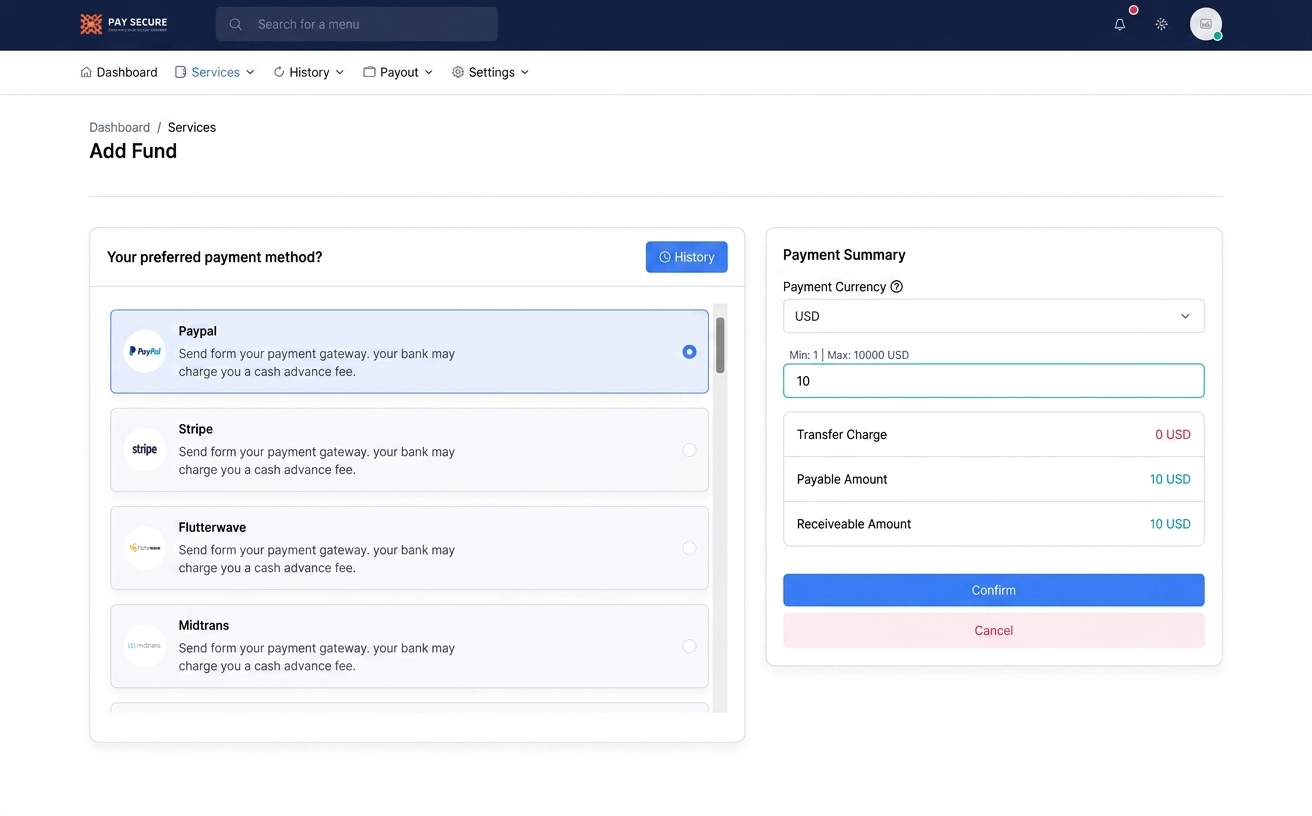1312x816 pixels.
Task: Expand the History menu chevron
Action: click(340, 72)
